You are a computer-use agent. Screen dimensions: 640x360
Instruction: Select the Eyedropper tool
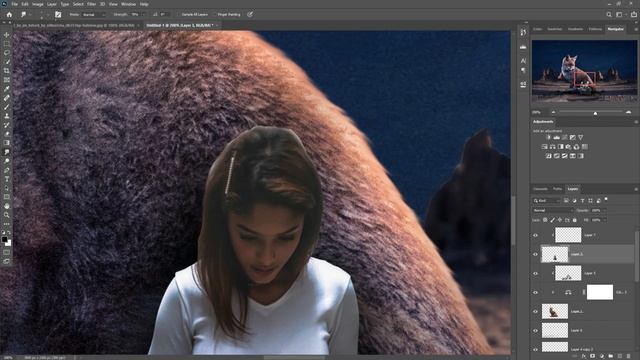pyautogui.click(x=7, y=89)
